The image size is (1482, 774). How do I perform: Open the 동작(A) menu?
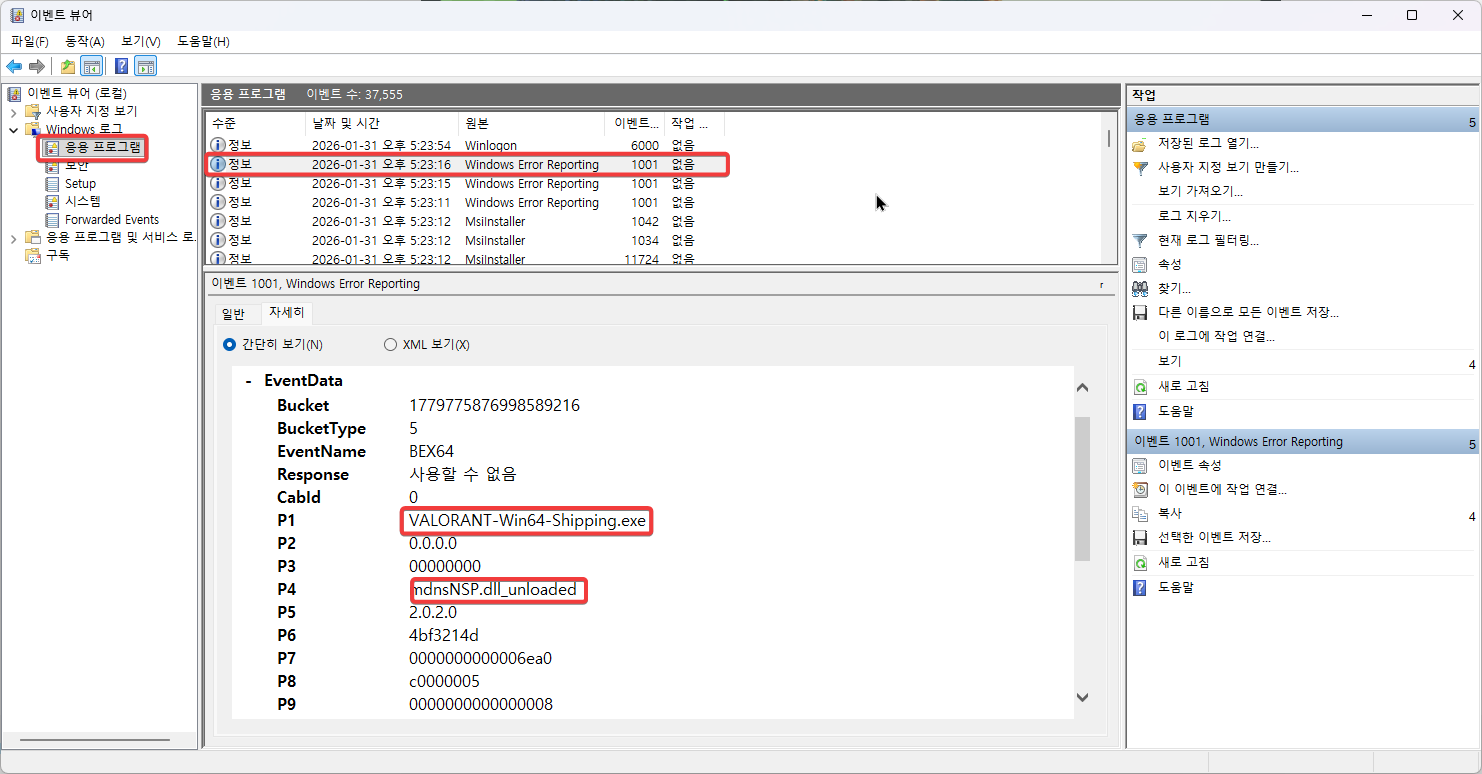point(85,41)
